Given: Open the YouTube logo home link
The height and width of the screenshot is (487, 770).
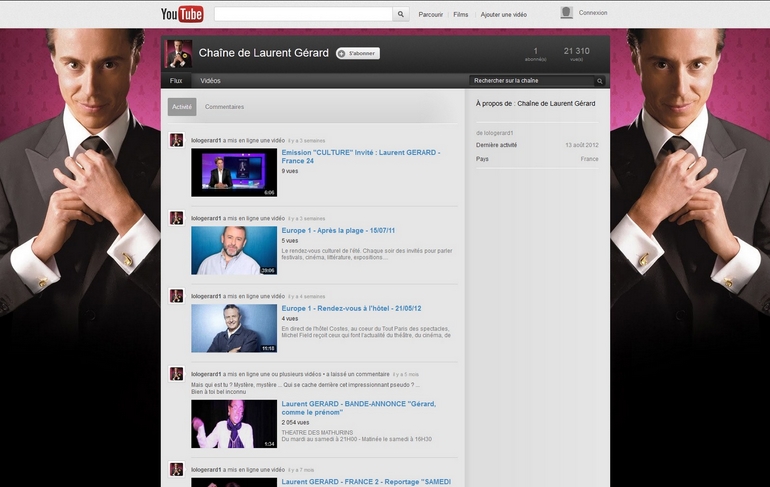Looking at the screenshot, I should (x=182, y=14).
